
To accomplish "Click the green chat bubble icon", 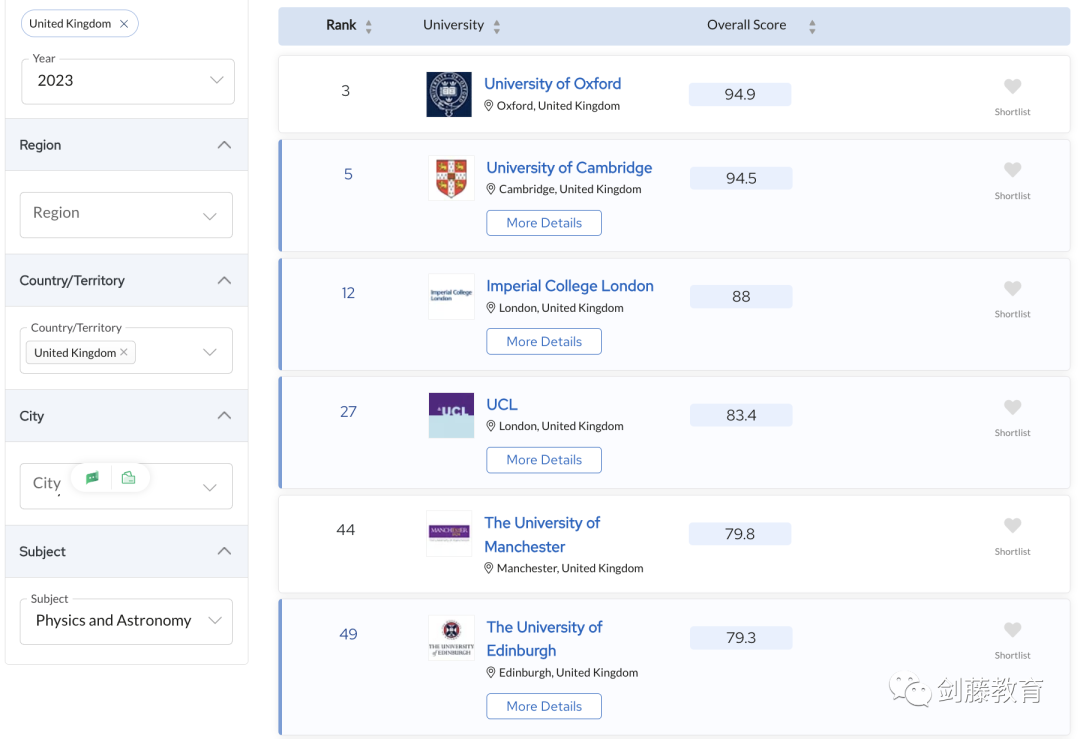I will tap(92, 477).
